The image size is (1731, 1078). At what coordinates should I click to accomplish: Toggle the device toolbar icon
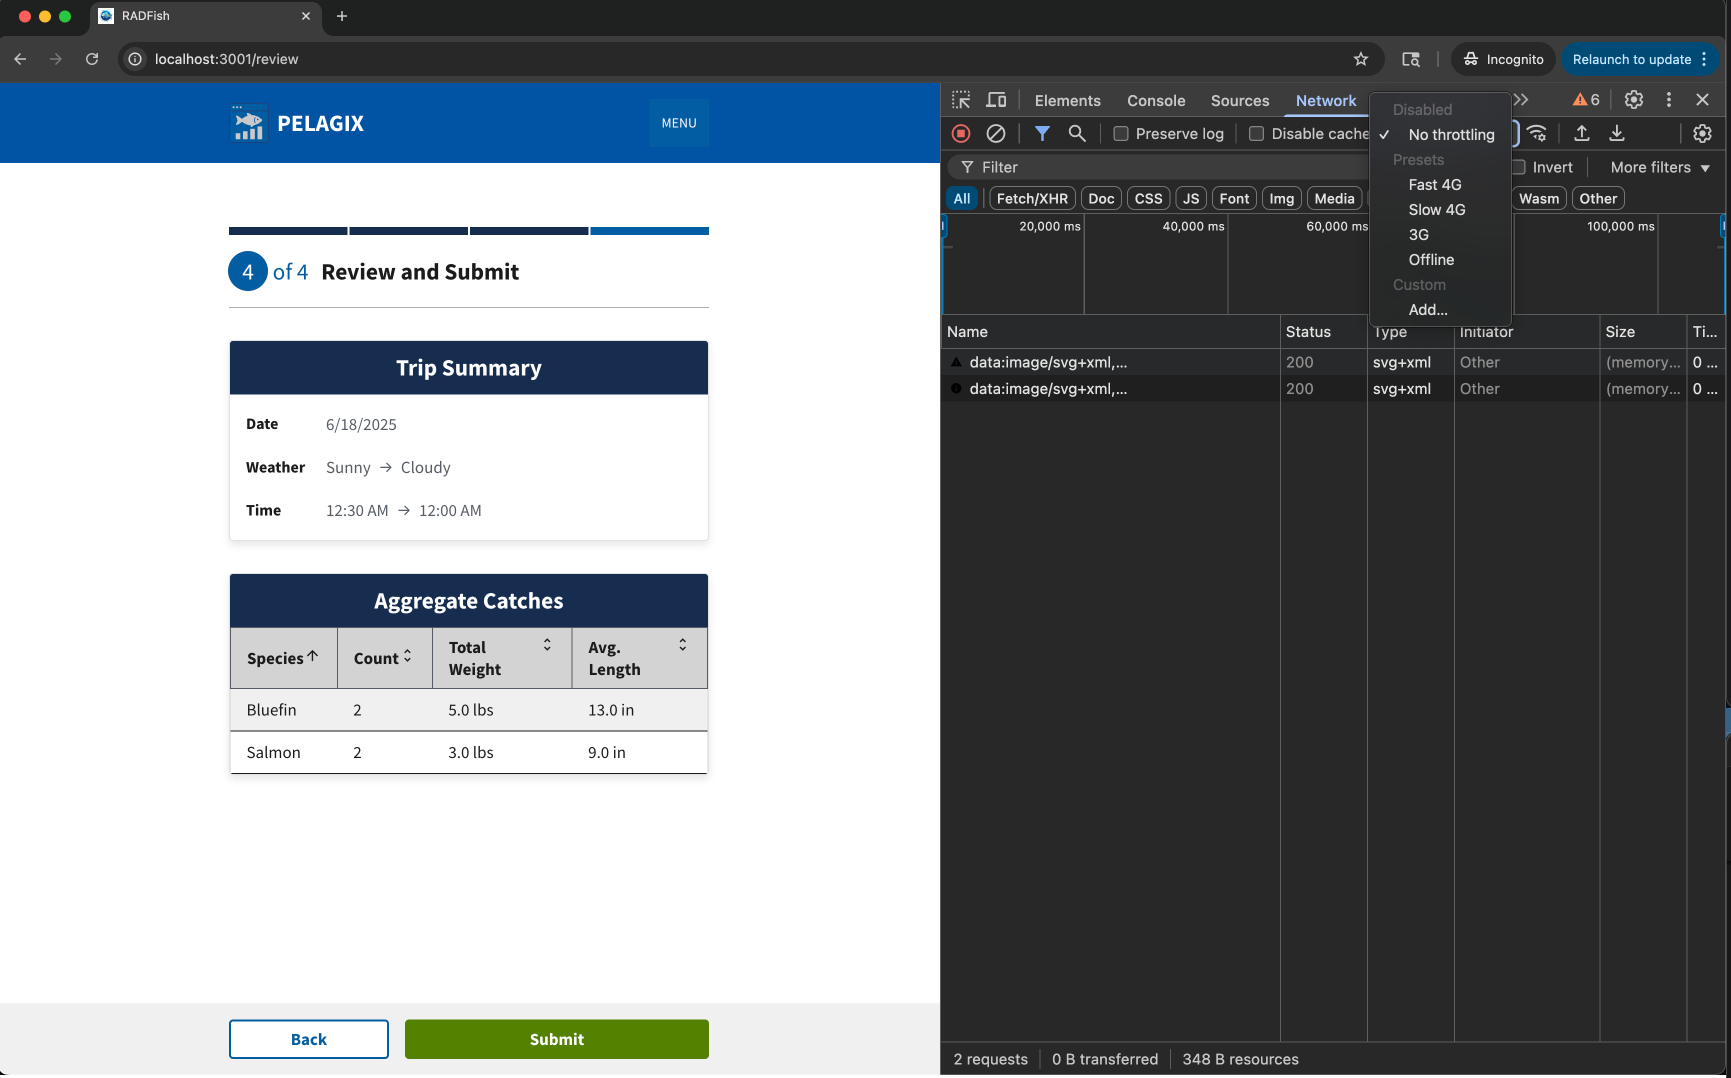pos(996,100)
